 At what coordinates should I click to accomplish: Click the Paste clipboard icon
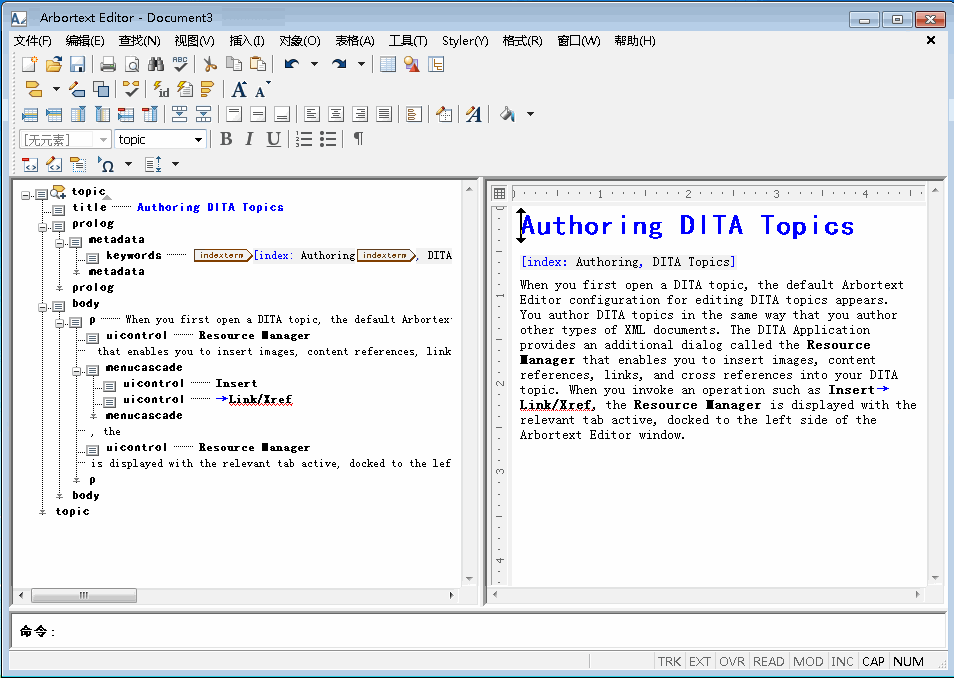click(258, 64)
